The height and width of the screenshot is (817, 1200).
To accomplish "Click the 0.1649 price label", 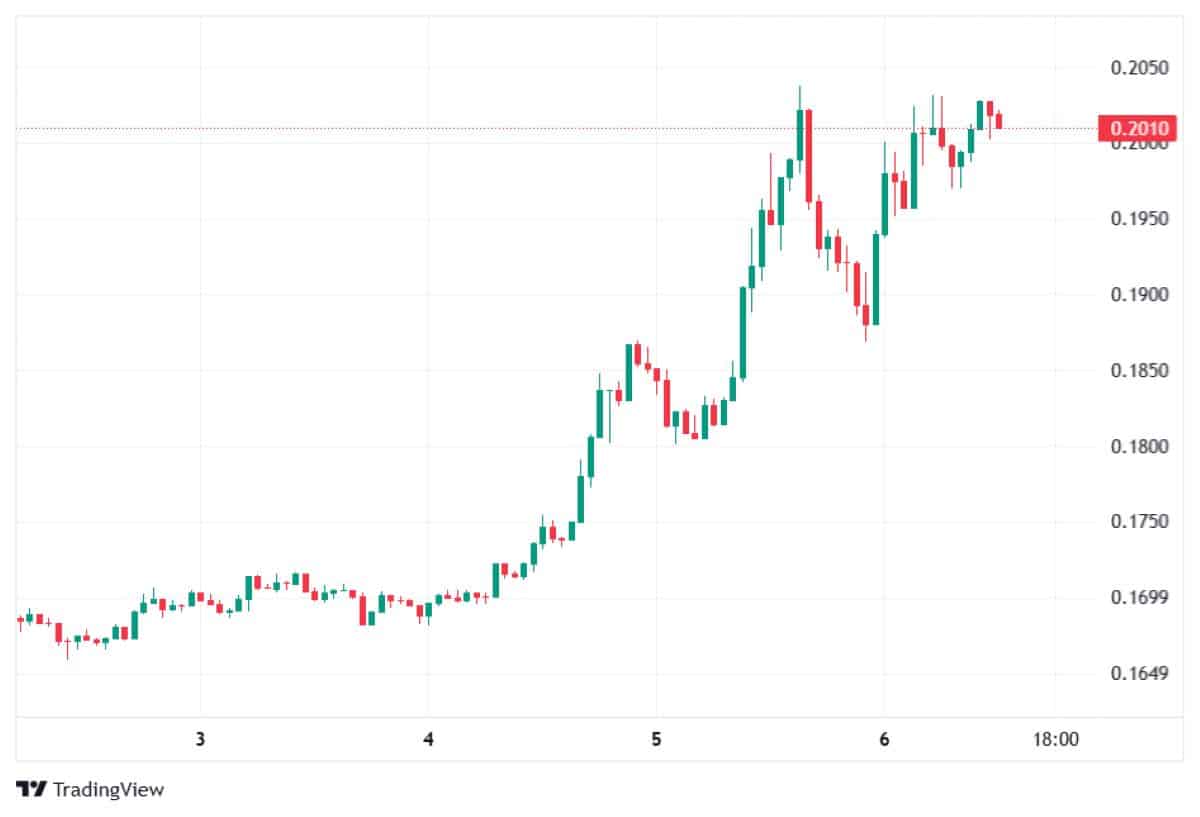I will point(1139,673).
